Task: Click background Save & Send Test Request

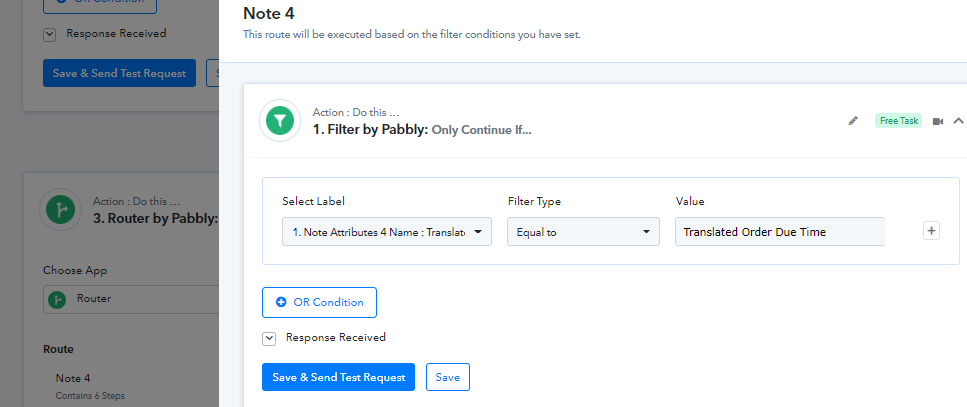Action: coord(119,73)
